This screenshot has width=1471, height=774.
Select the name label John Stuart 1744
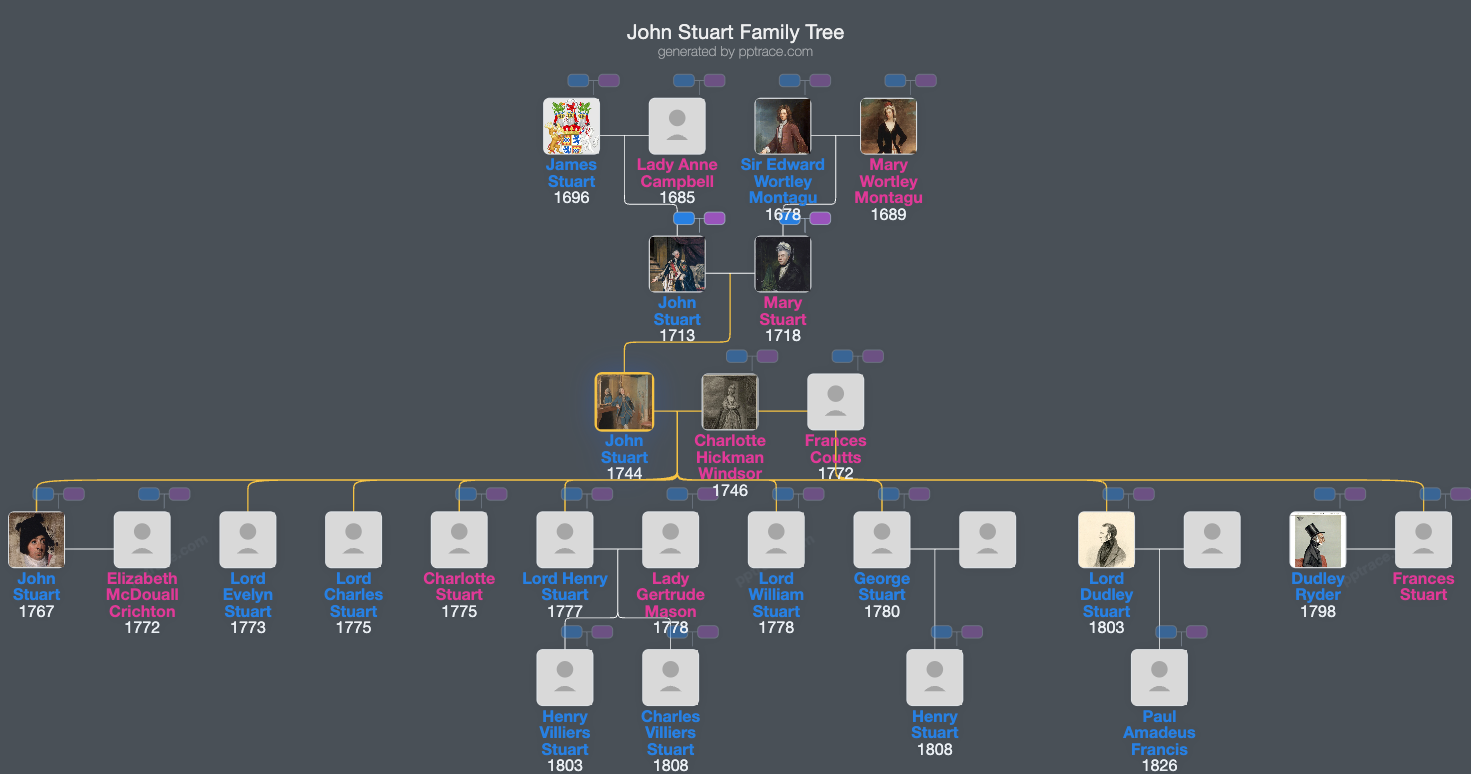(624, 449)
